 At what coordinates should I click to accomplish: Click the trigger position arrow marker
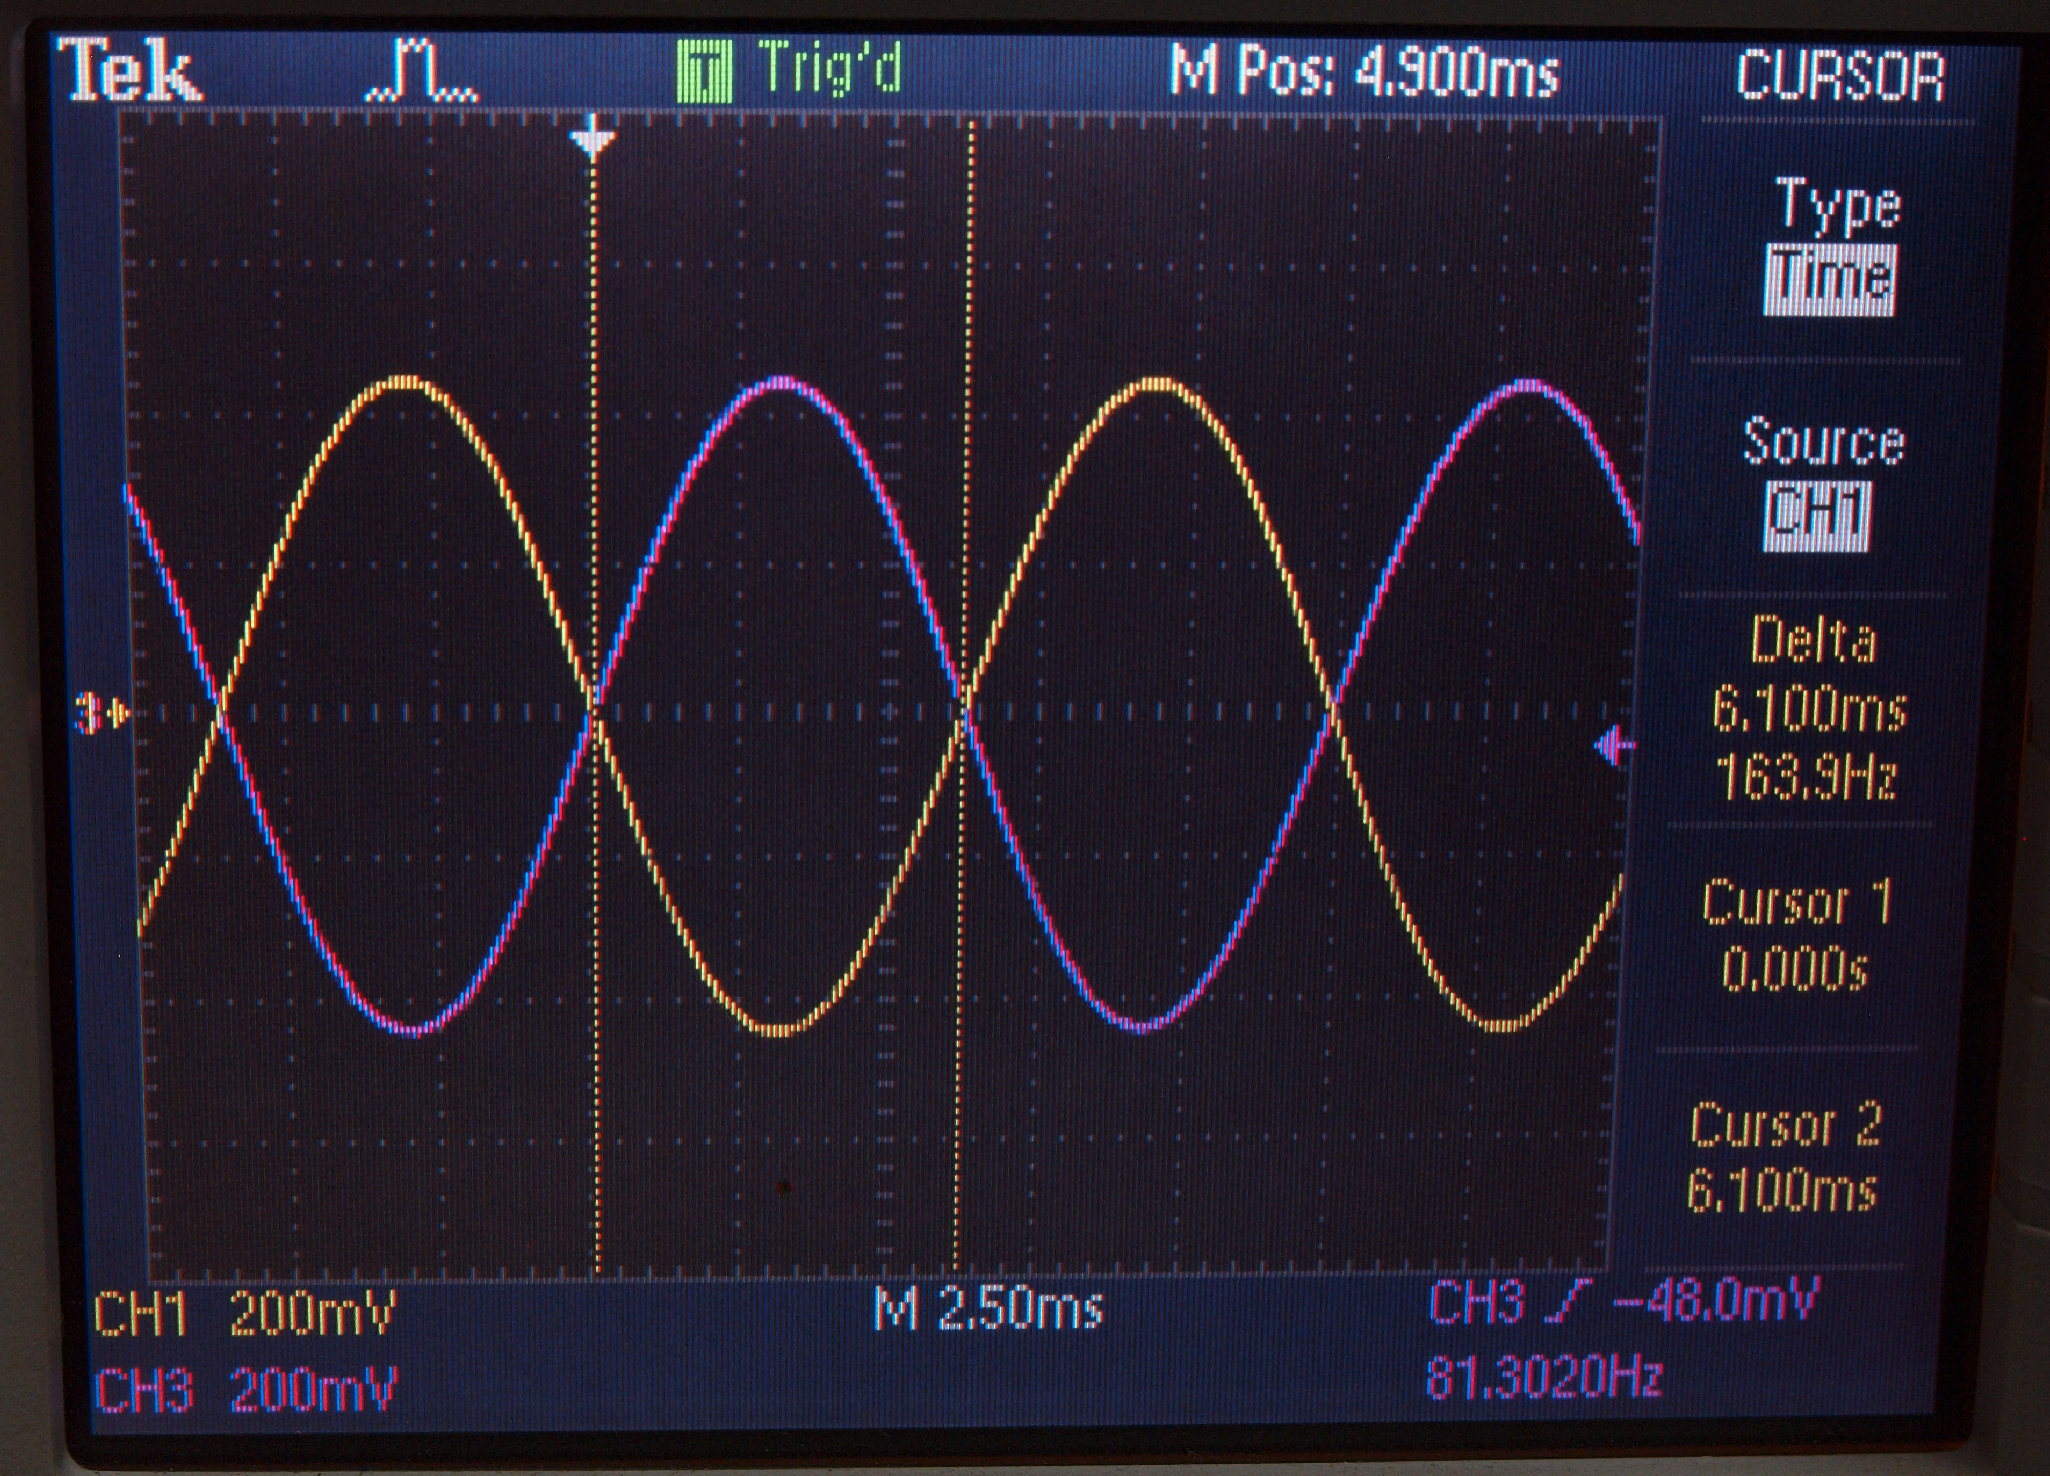593,138
